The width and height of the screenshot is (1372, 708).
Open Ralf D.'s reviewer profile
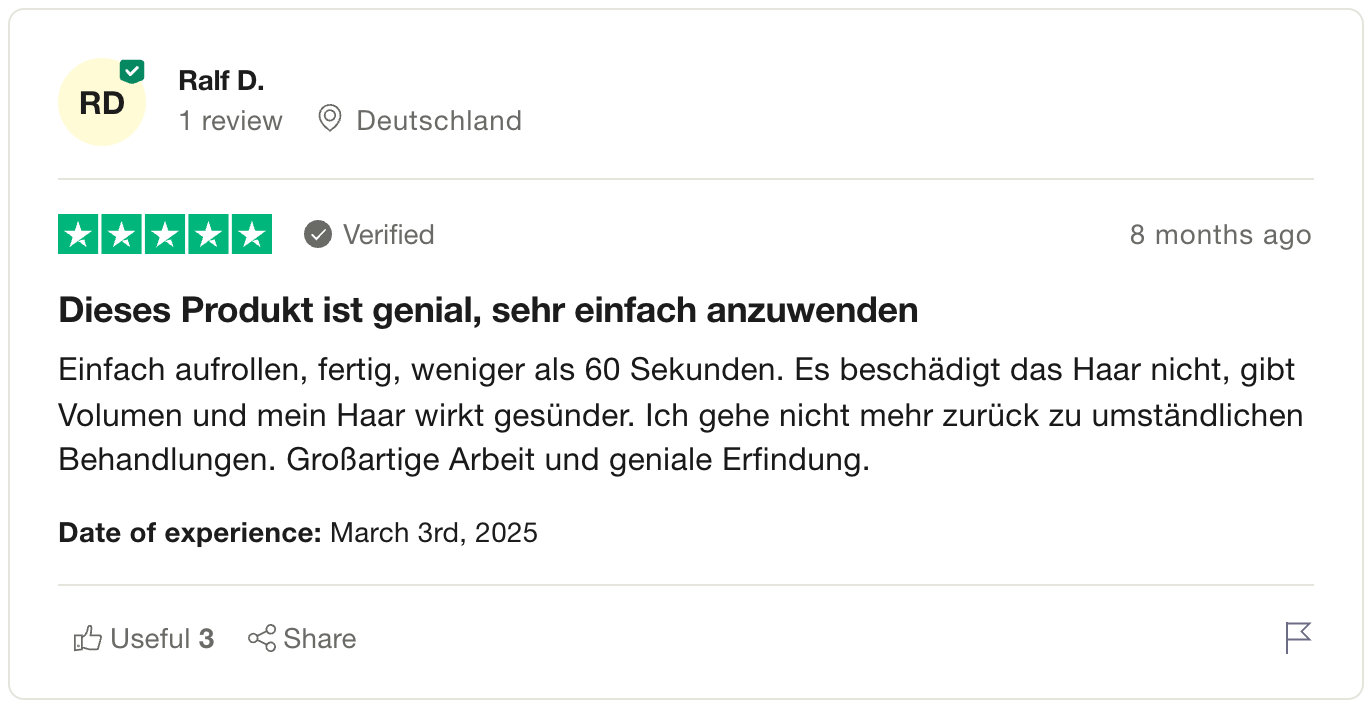221,80
